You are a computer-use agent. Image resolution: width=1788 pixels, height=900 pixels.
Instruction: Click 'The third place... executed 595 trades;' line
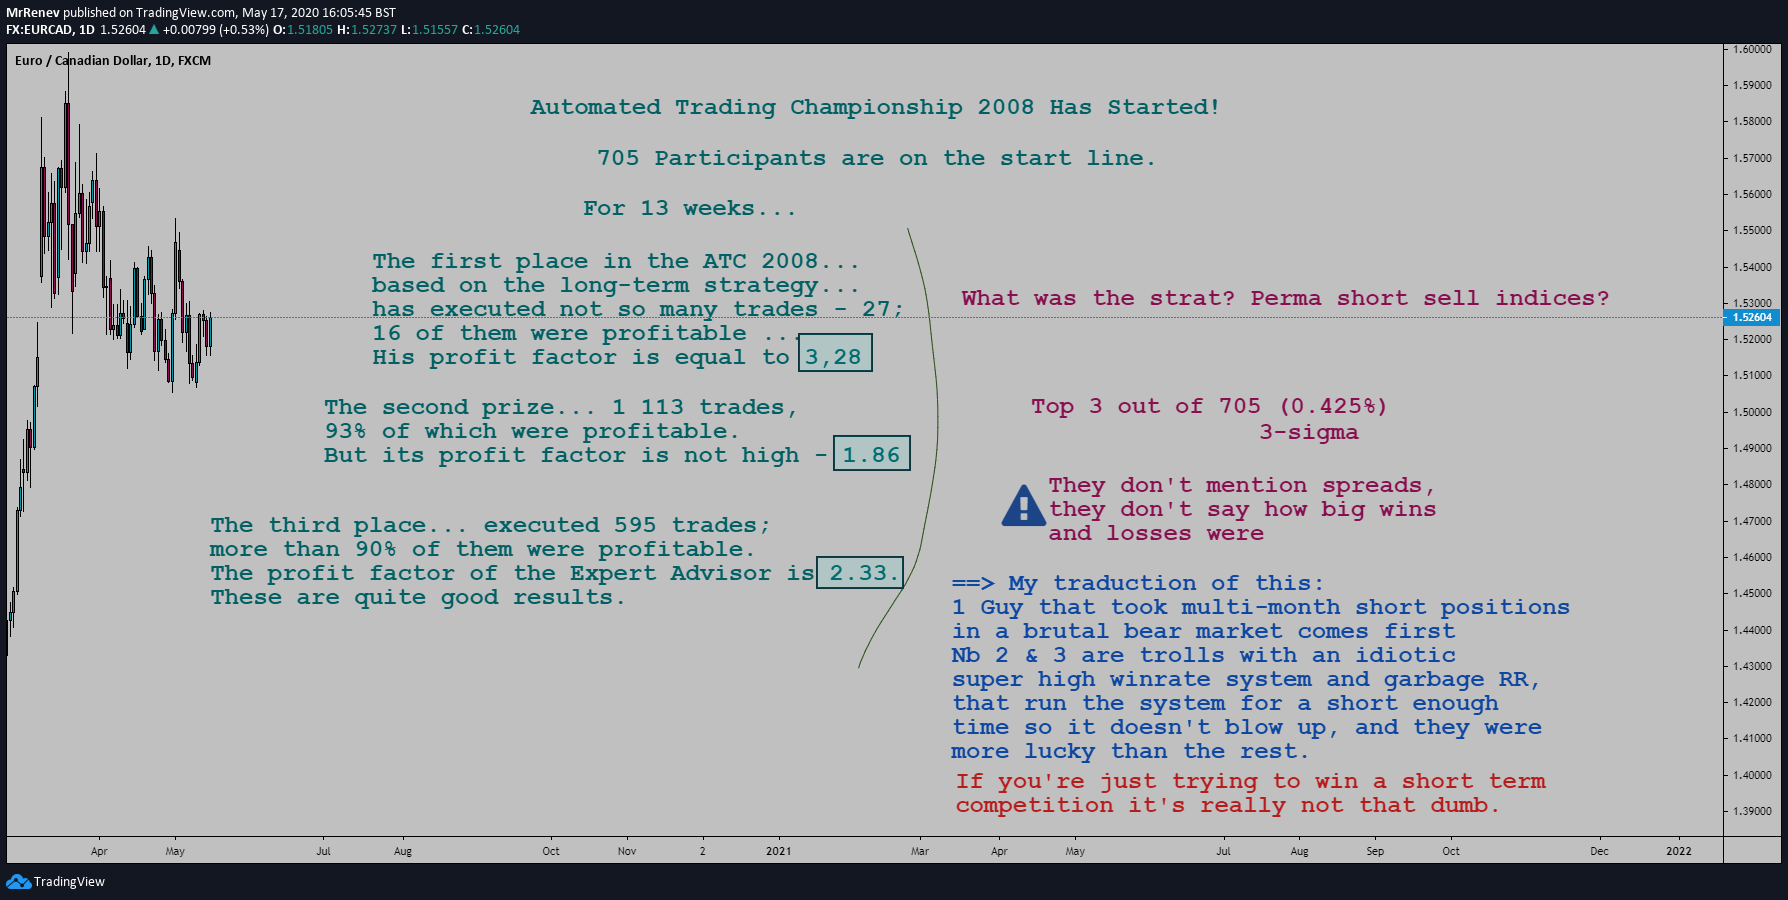click(x=490, y=525)
